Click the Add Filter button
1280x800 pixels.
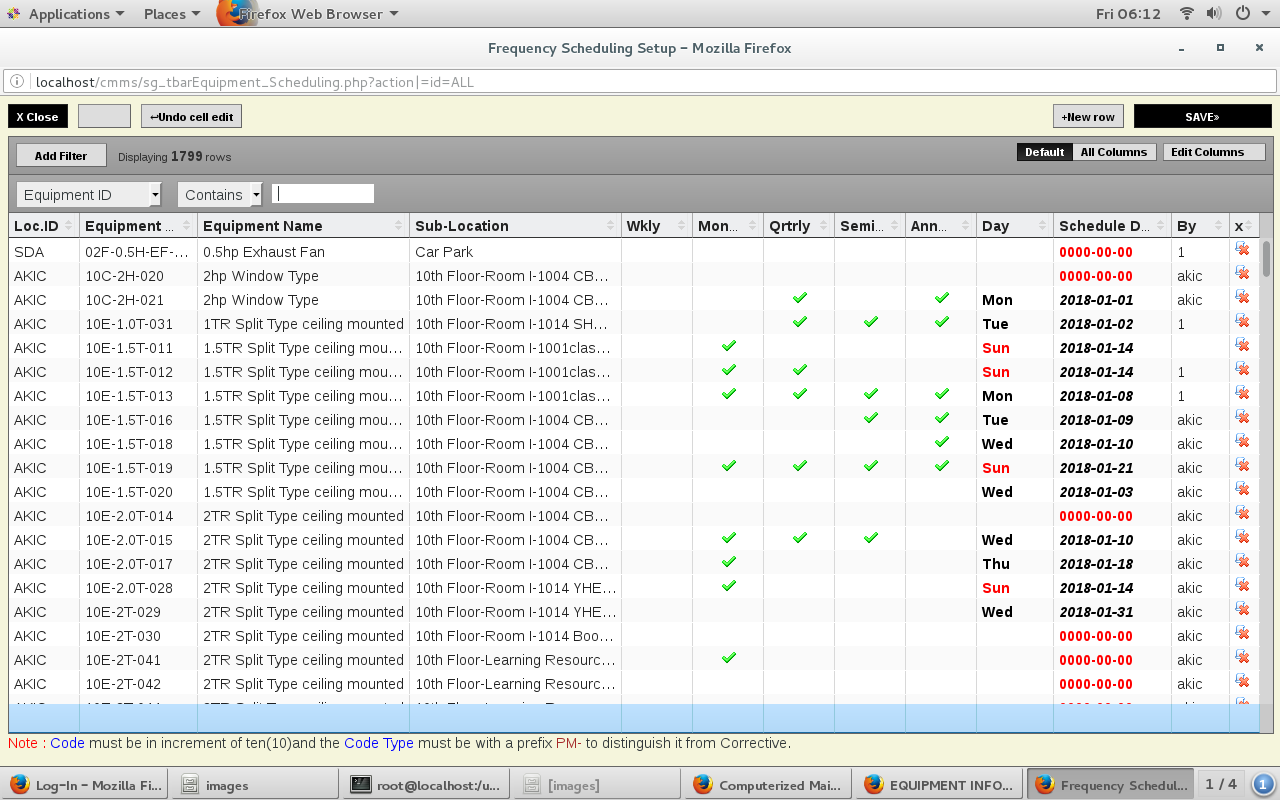[61, 156]
